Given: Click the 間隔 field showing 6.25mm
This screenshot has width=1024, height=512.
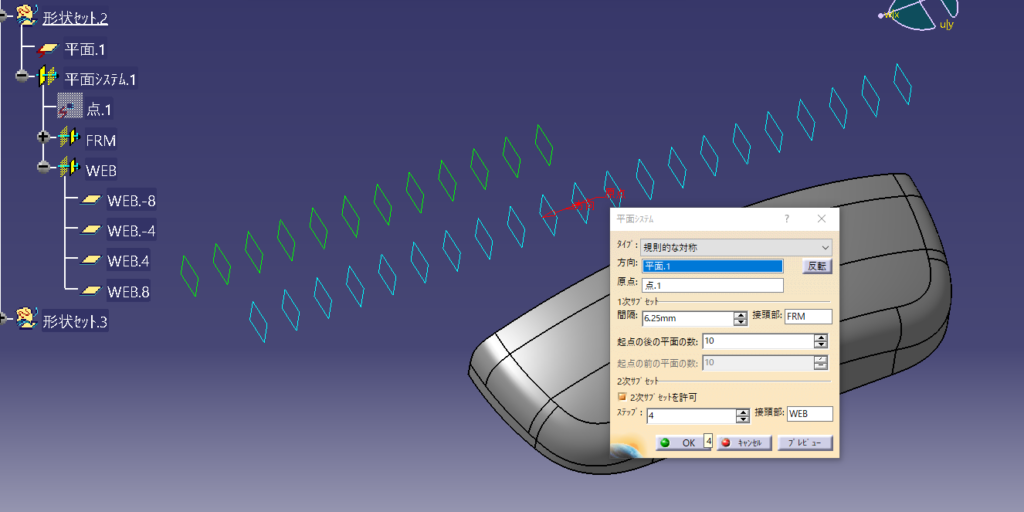Looking at the screenshot, I should coord(688,318).
